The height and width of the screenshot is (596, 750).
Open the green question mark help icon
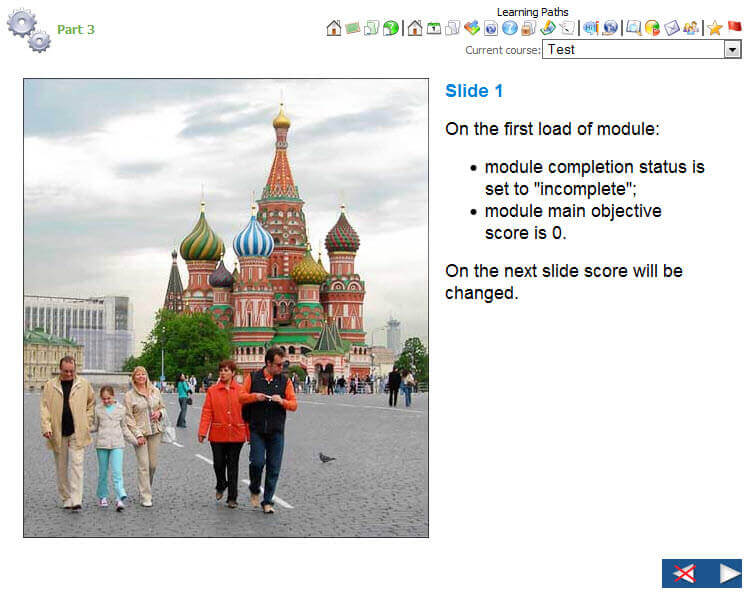coord(390,28)
